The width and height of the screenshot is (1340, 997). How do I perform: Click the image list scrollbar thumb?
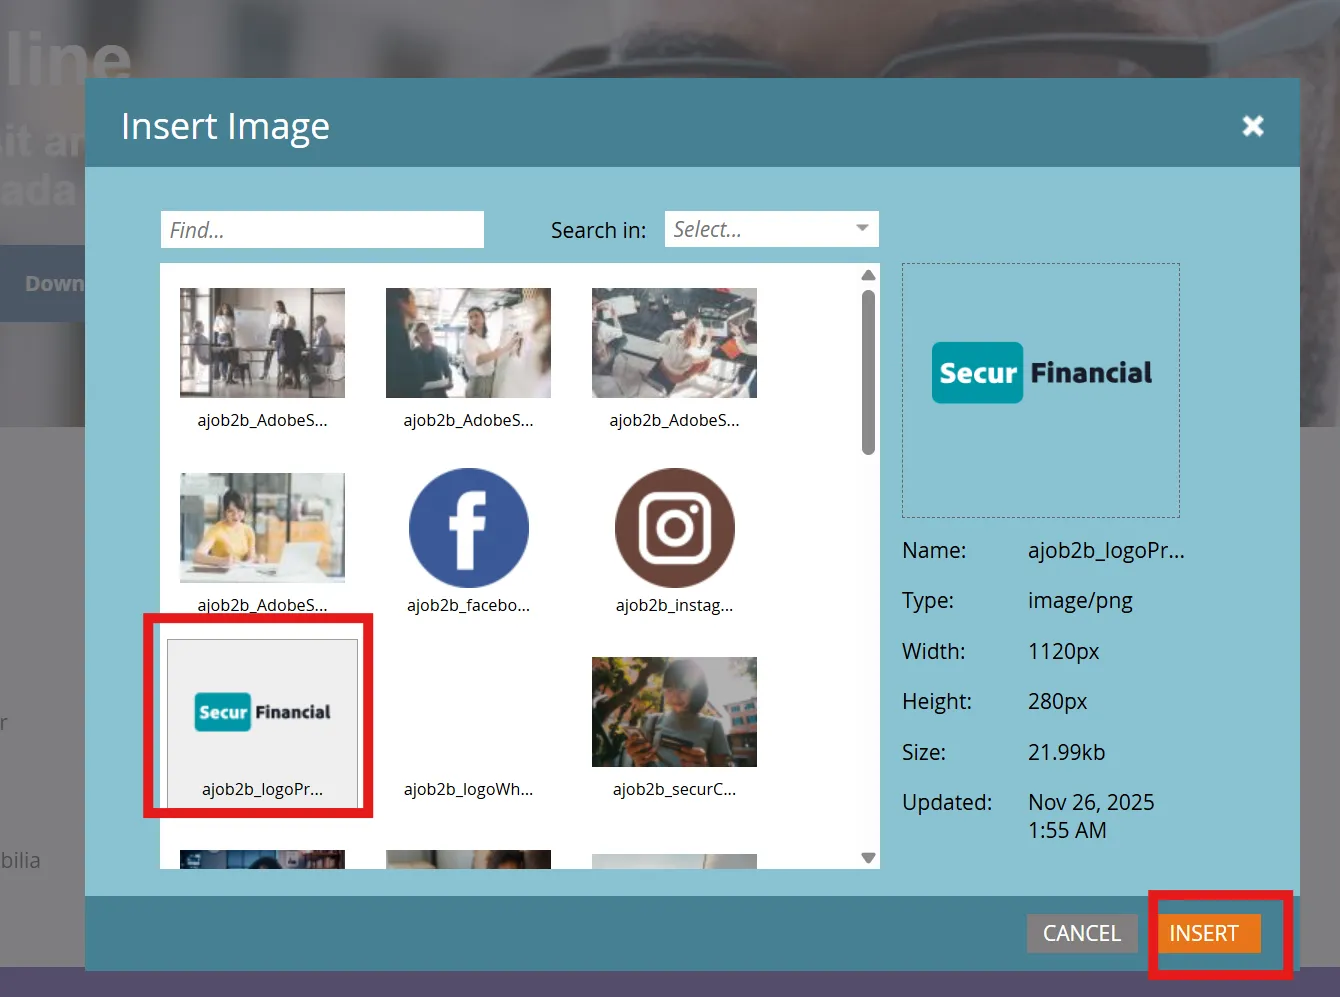tap(868, 372)
